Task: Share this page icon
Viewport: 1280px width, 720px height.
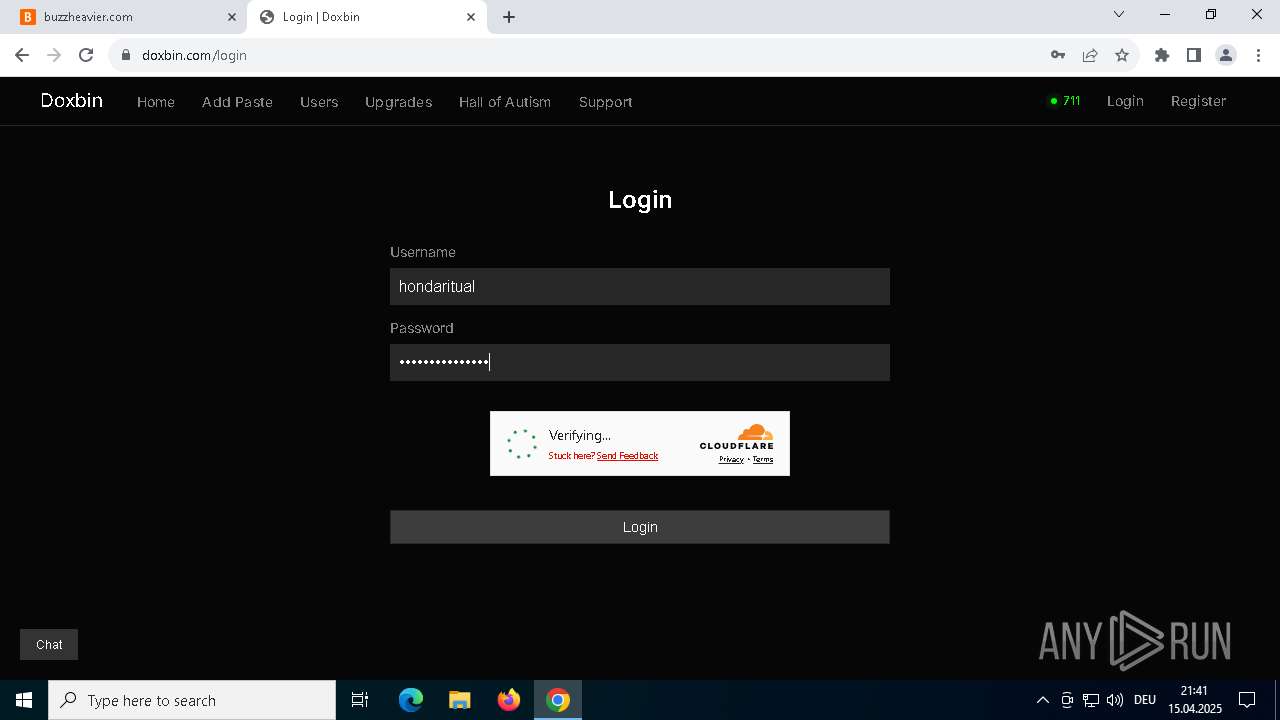Action: pos(1090,55)
